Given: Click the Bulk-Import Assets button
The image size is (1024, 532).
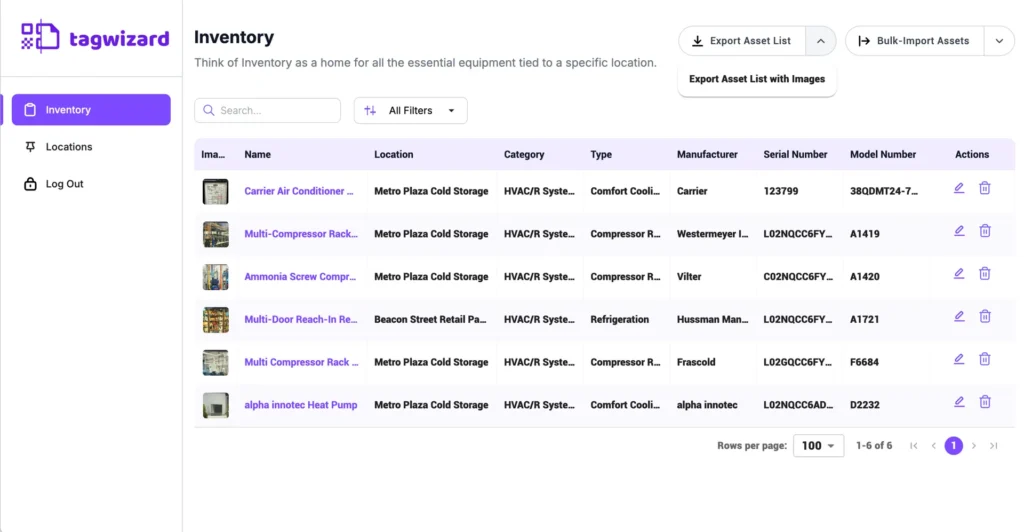Looking at the screenshot, I should 915,41.
